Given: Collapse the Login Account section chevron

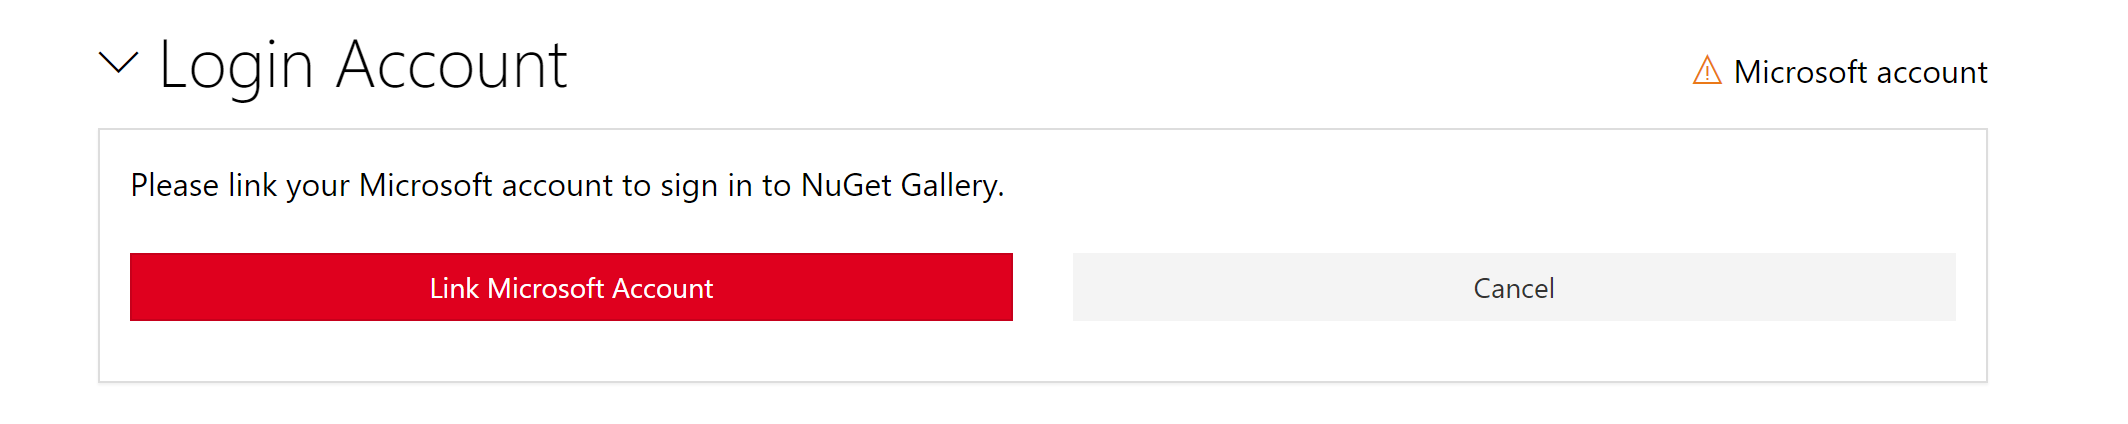Looking at the screenshot, I should tap(118, 64).
